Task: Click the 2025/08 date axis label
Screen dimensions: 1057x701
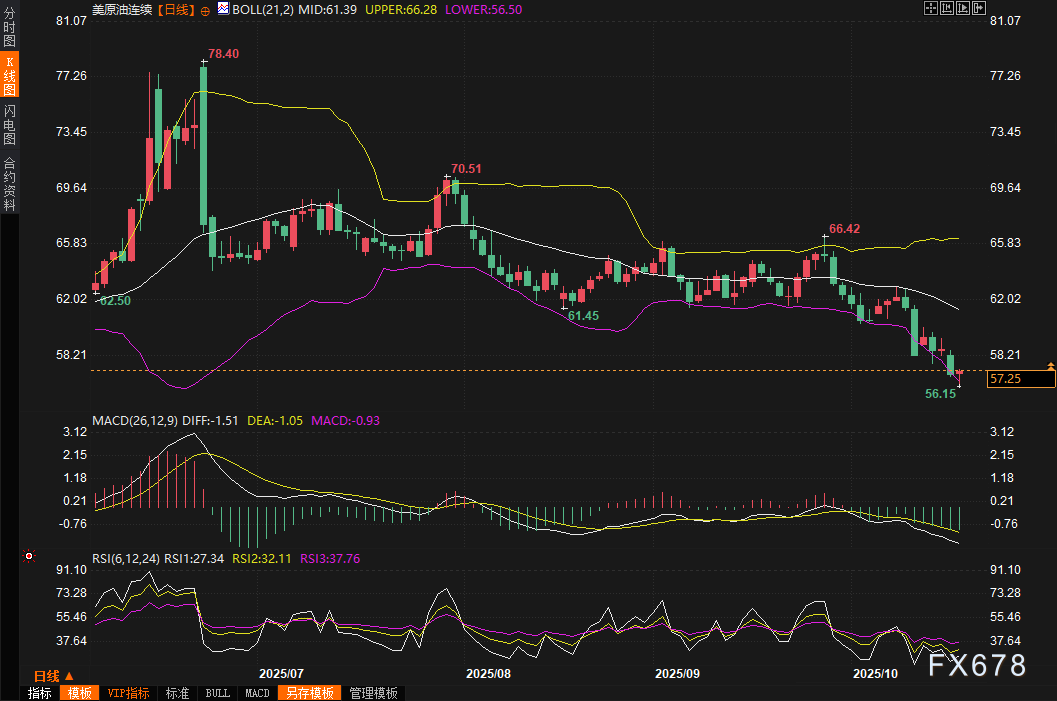Action: coord(488,674)
